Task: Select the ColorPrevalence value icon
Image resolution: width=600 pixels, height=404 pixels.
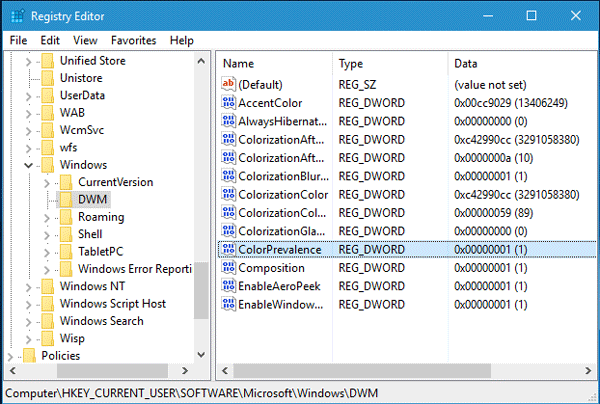Action: [227, 249]
